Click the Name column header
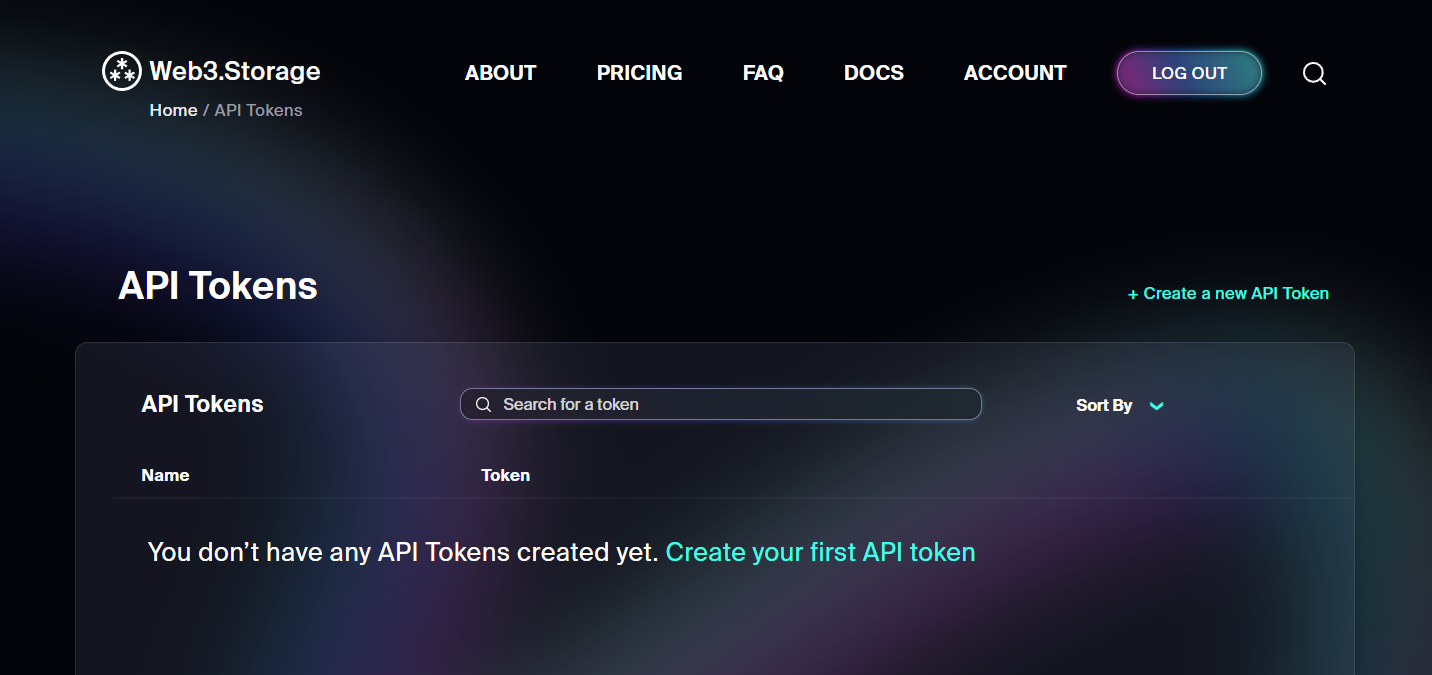This screenshot has width=1432, height=675. [x=165, y=475]
